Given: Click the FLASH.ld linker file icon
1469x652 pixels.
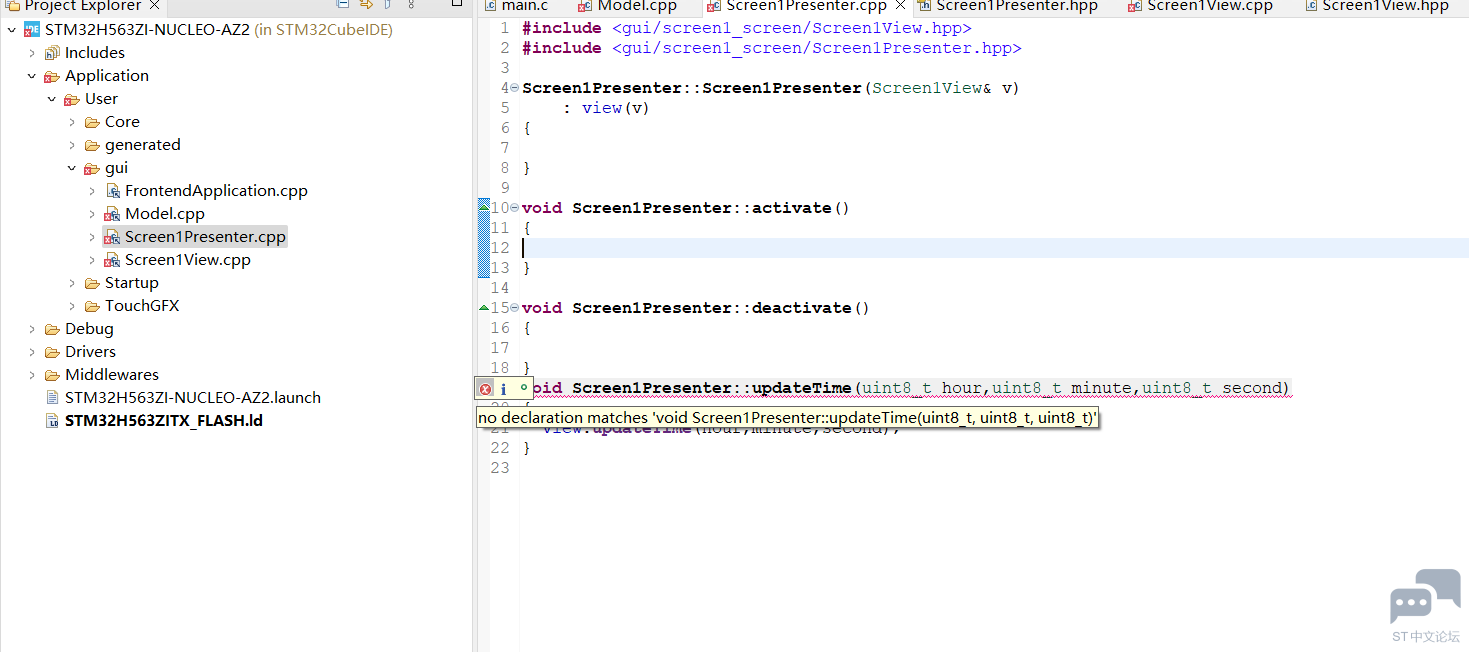Looking at the screenshot, I should (53, 421).
